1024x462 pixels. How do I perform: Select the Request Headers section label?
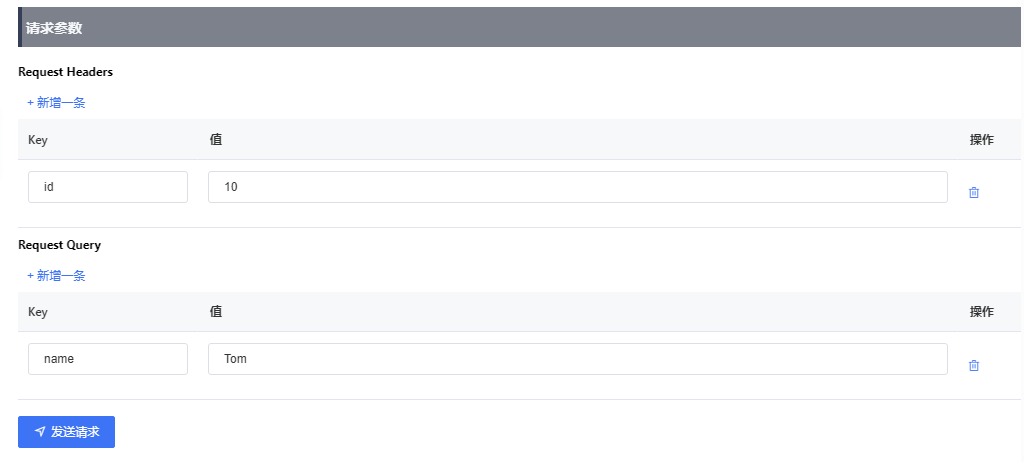[x=65, y=72]
